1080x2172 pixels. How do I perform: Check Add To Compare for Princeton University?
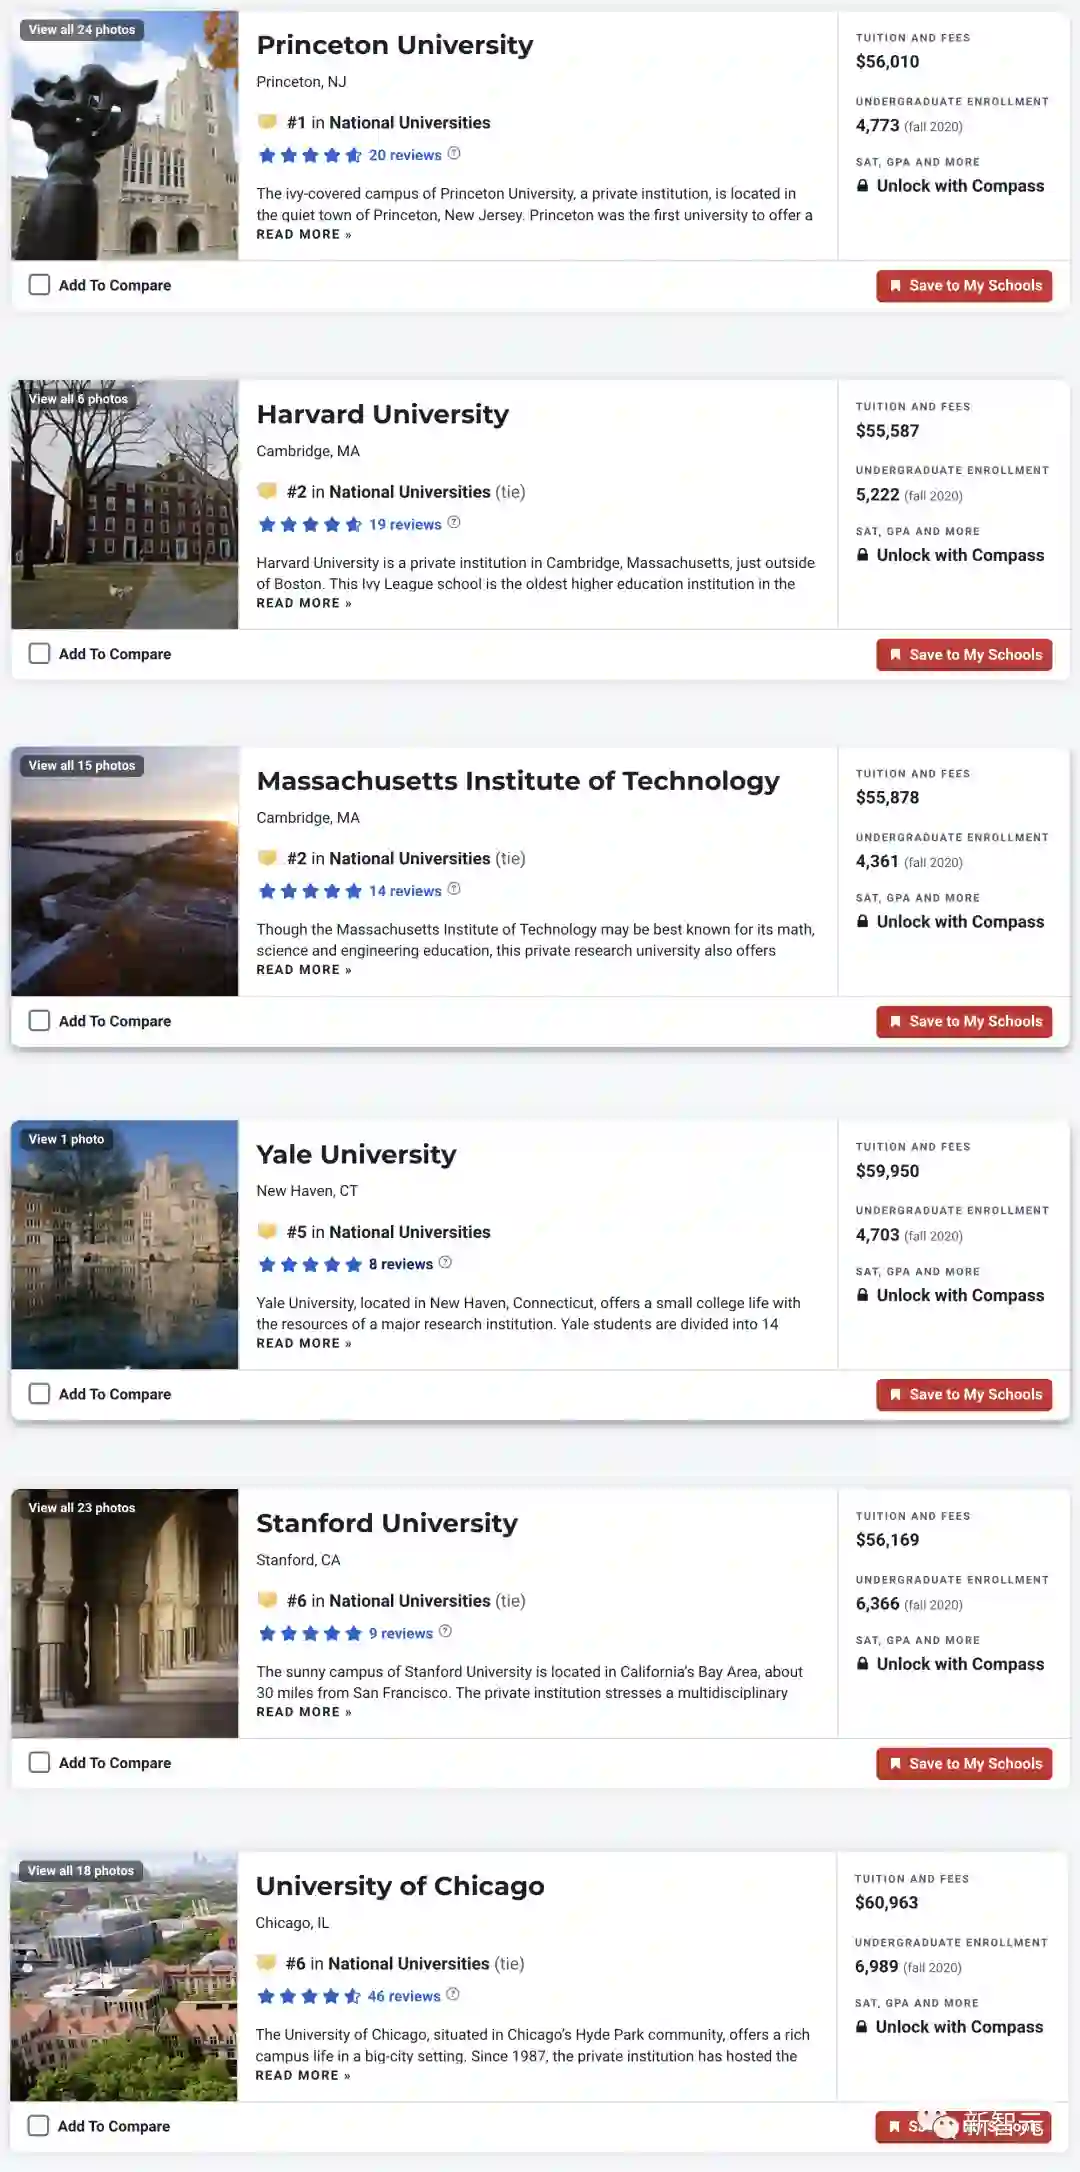click(39, 285)
